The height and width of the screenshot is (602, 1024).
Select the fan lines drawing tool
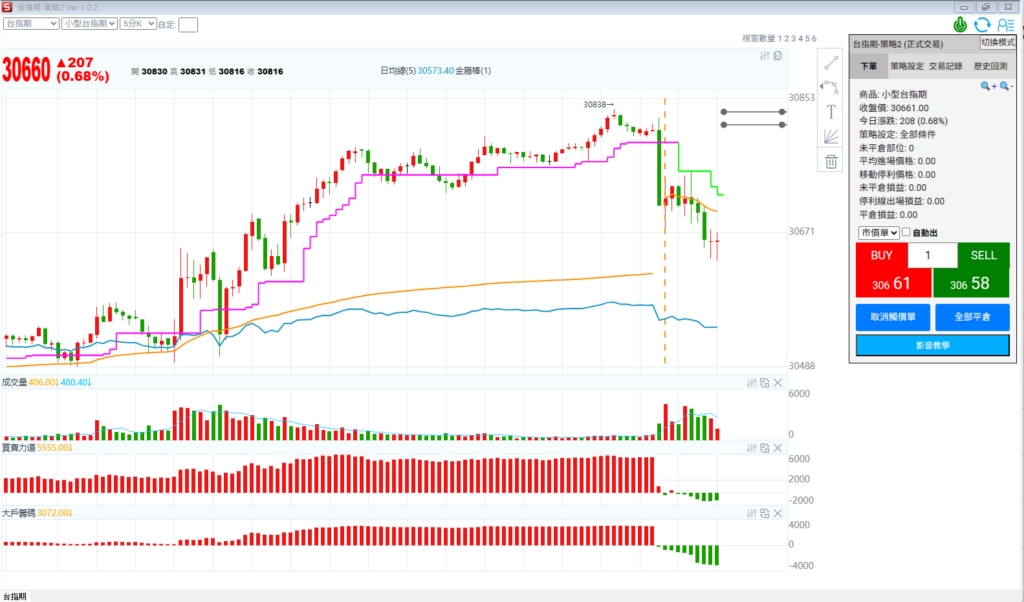point(830,136)
